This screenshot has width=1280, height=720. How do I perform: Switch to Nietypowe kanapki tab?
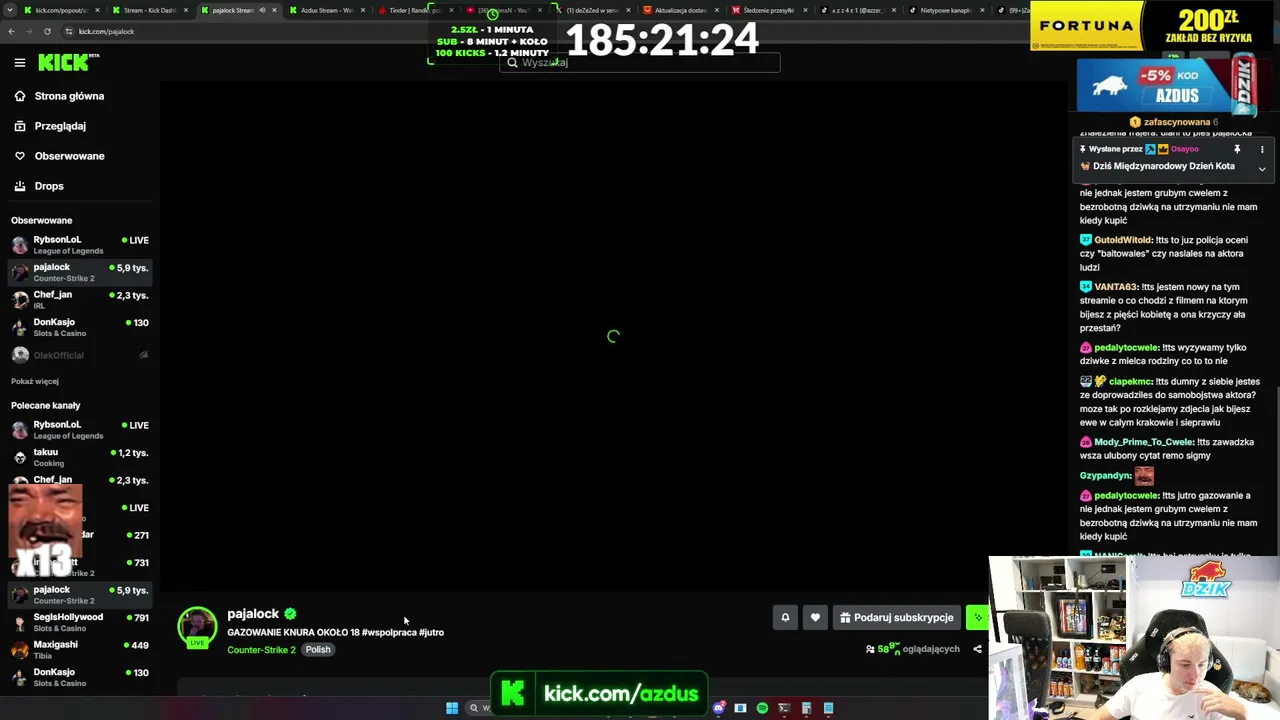(x=945, y=10)
